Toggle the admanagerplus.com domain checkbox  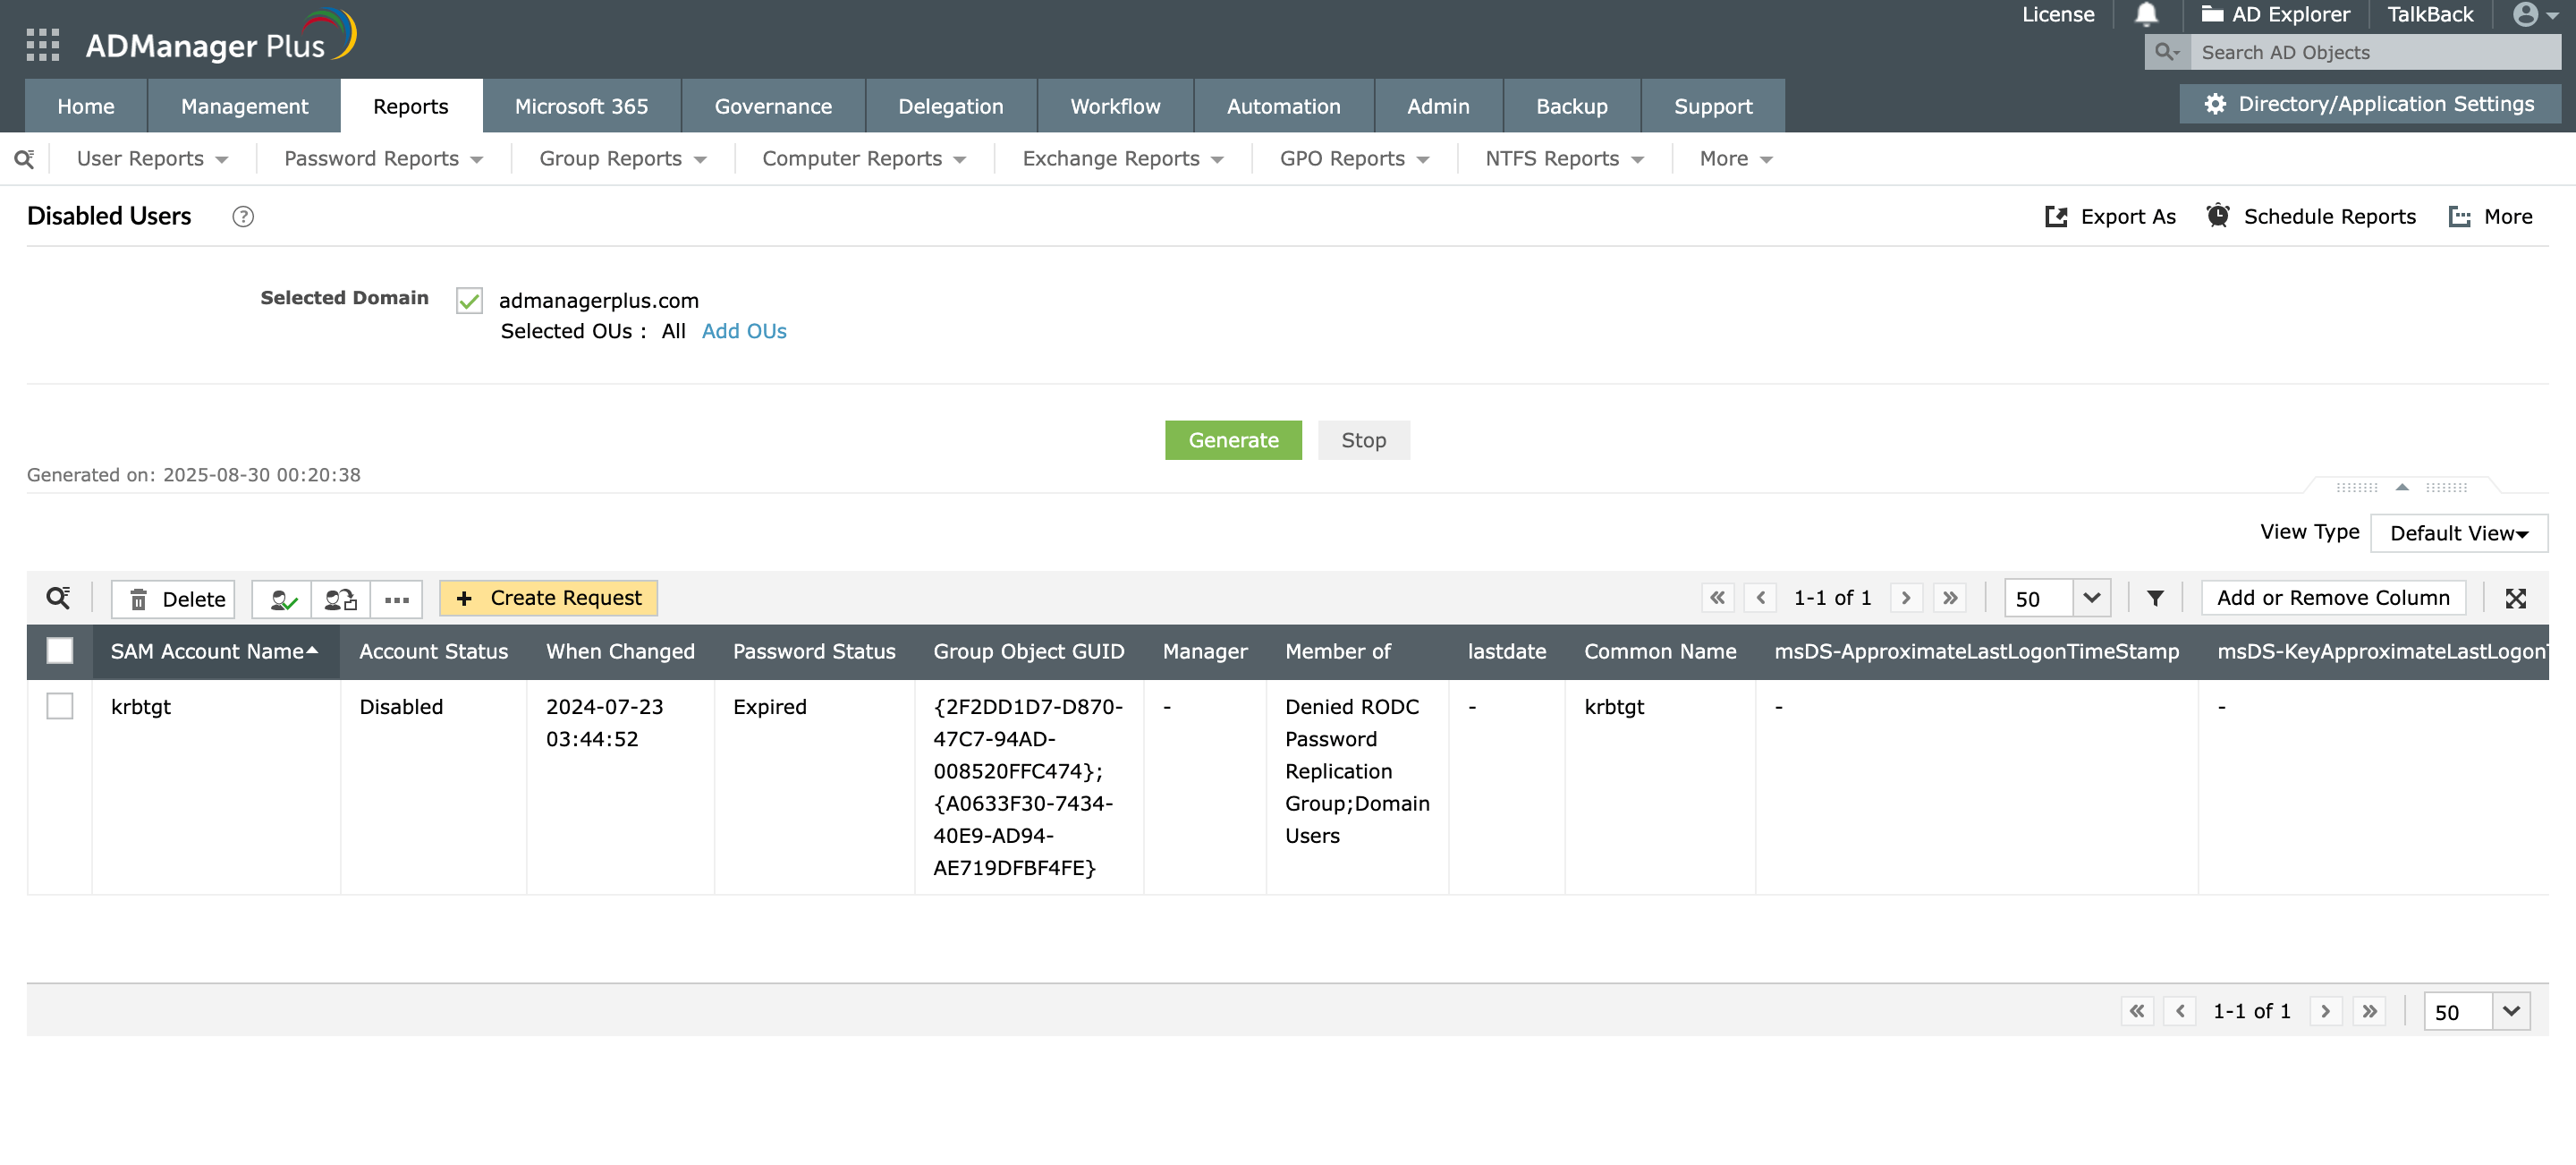click(x=469, y=301)
